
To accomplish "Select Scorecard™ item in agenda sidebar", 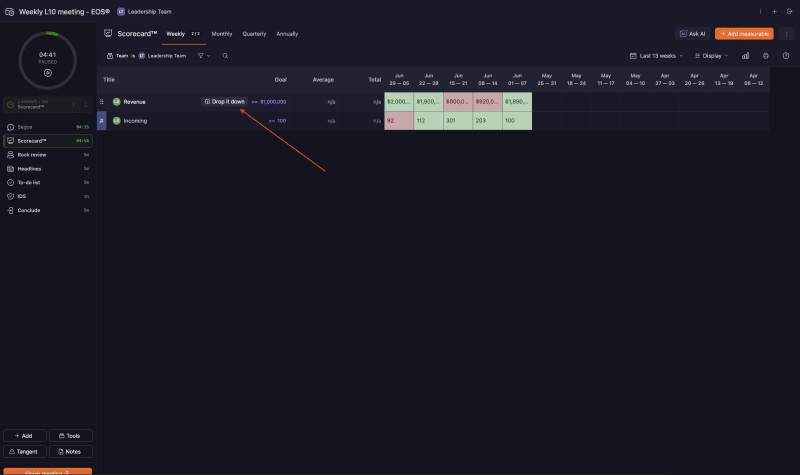I will pos(47,141).
